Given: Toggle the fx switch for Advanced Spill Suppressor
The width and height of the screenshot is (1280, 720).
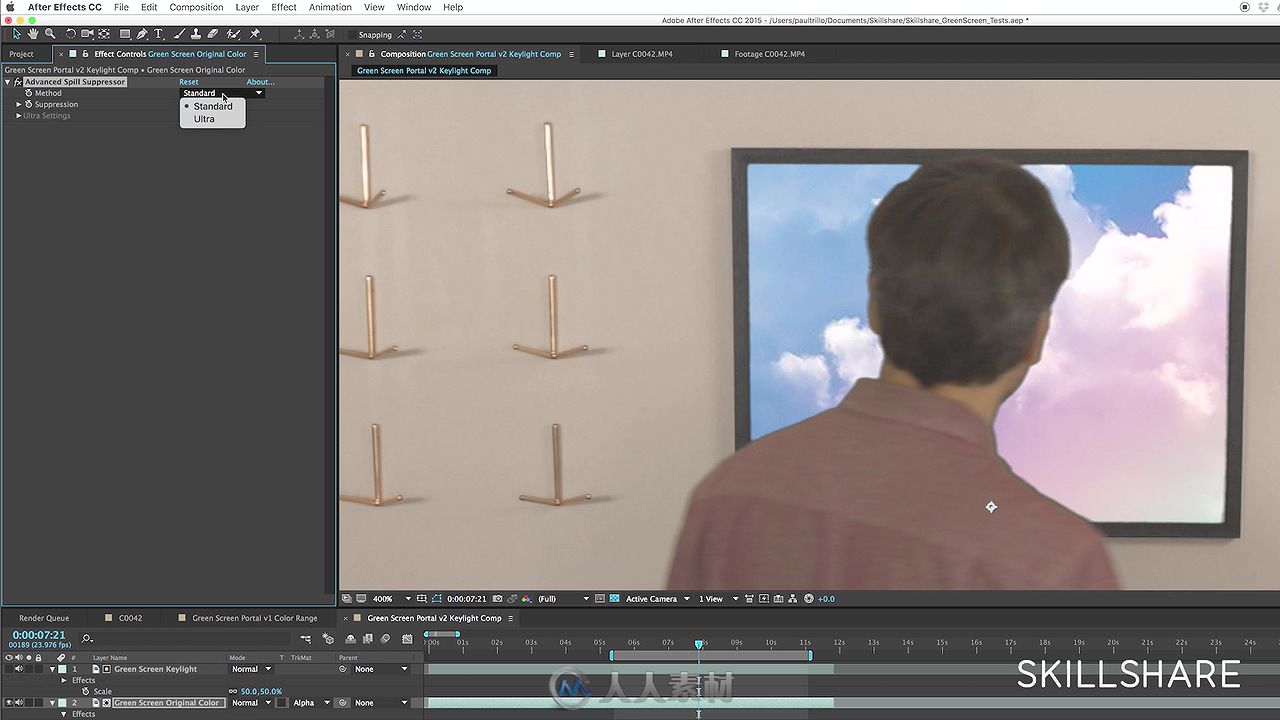Looking at the screenshot, I should (18, 82).
